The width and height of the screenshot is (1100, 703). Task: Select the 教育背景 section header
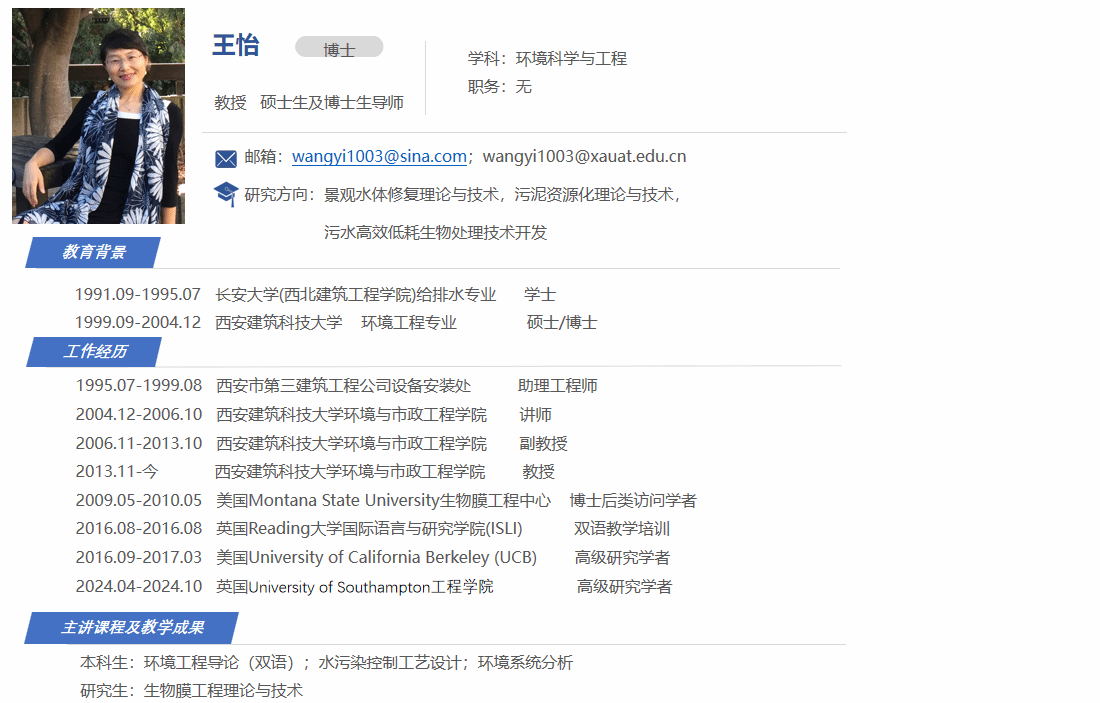point(93,252)
